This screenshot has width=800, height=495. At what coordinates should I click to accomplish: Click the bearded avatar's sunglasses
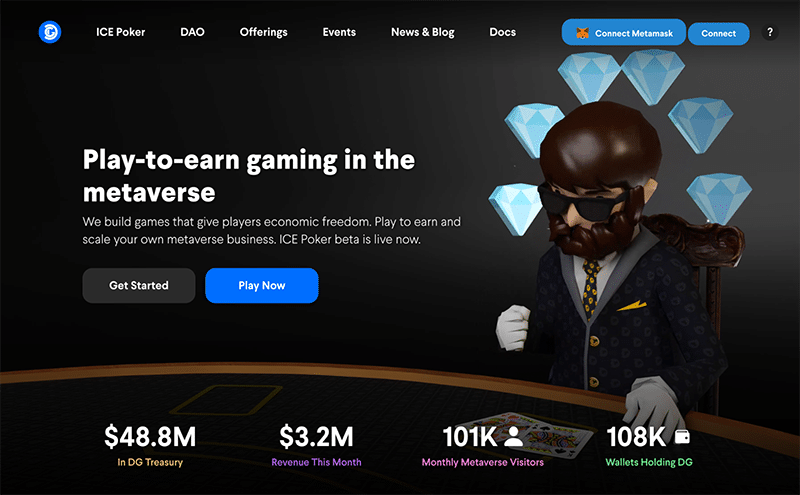point(584,202)
